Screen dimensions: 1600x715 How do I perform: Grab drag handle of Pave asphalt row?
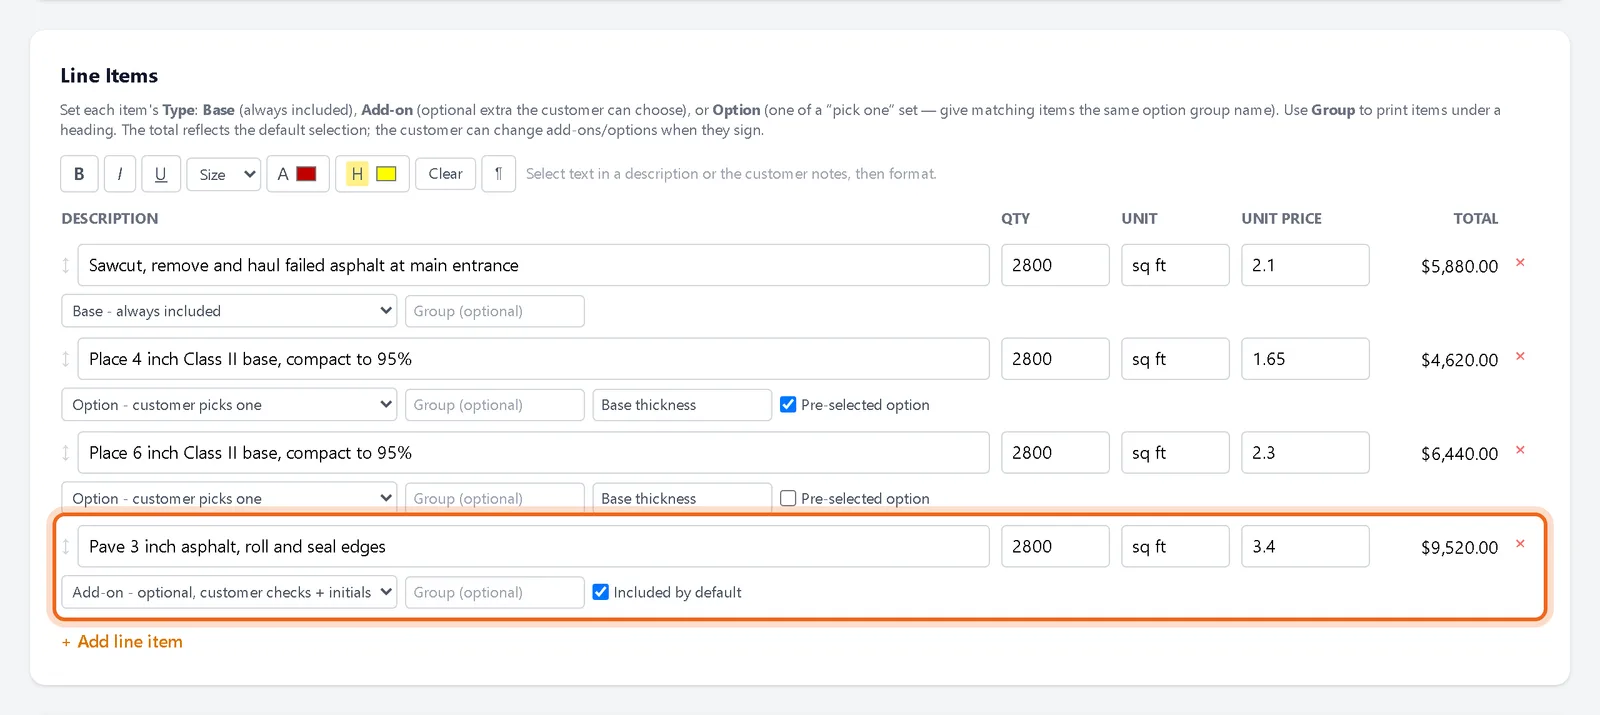66,547
